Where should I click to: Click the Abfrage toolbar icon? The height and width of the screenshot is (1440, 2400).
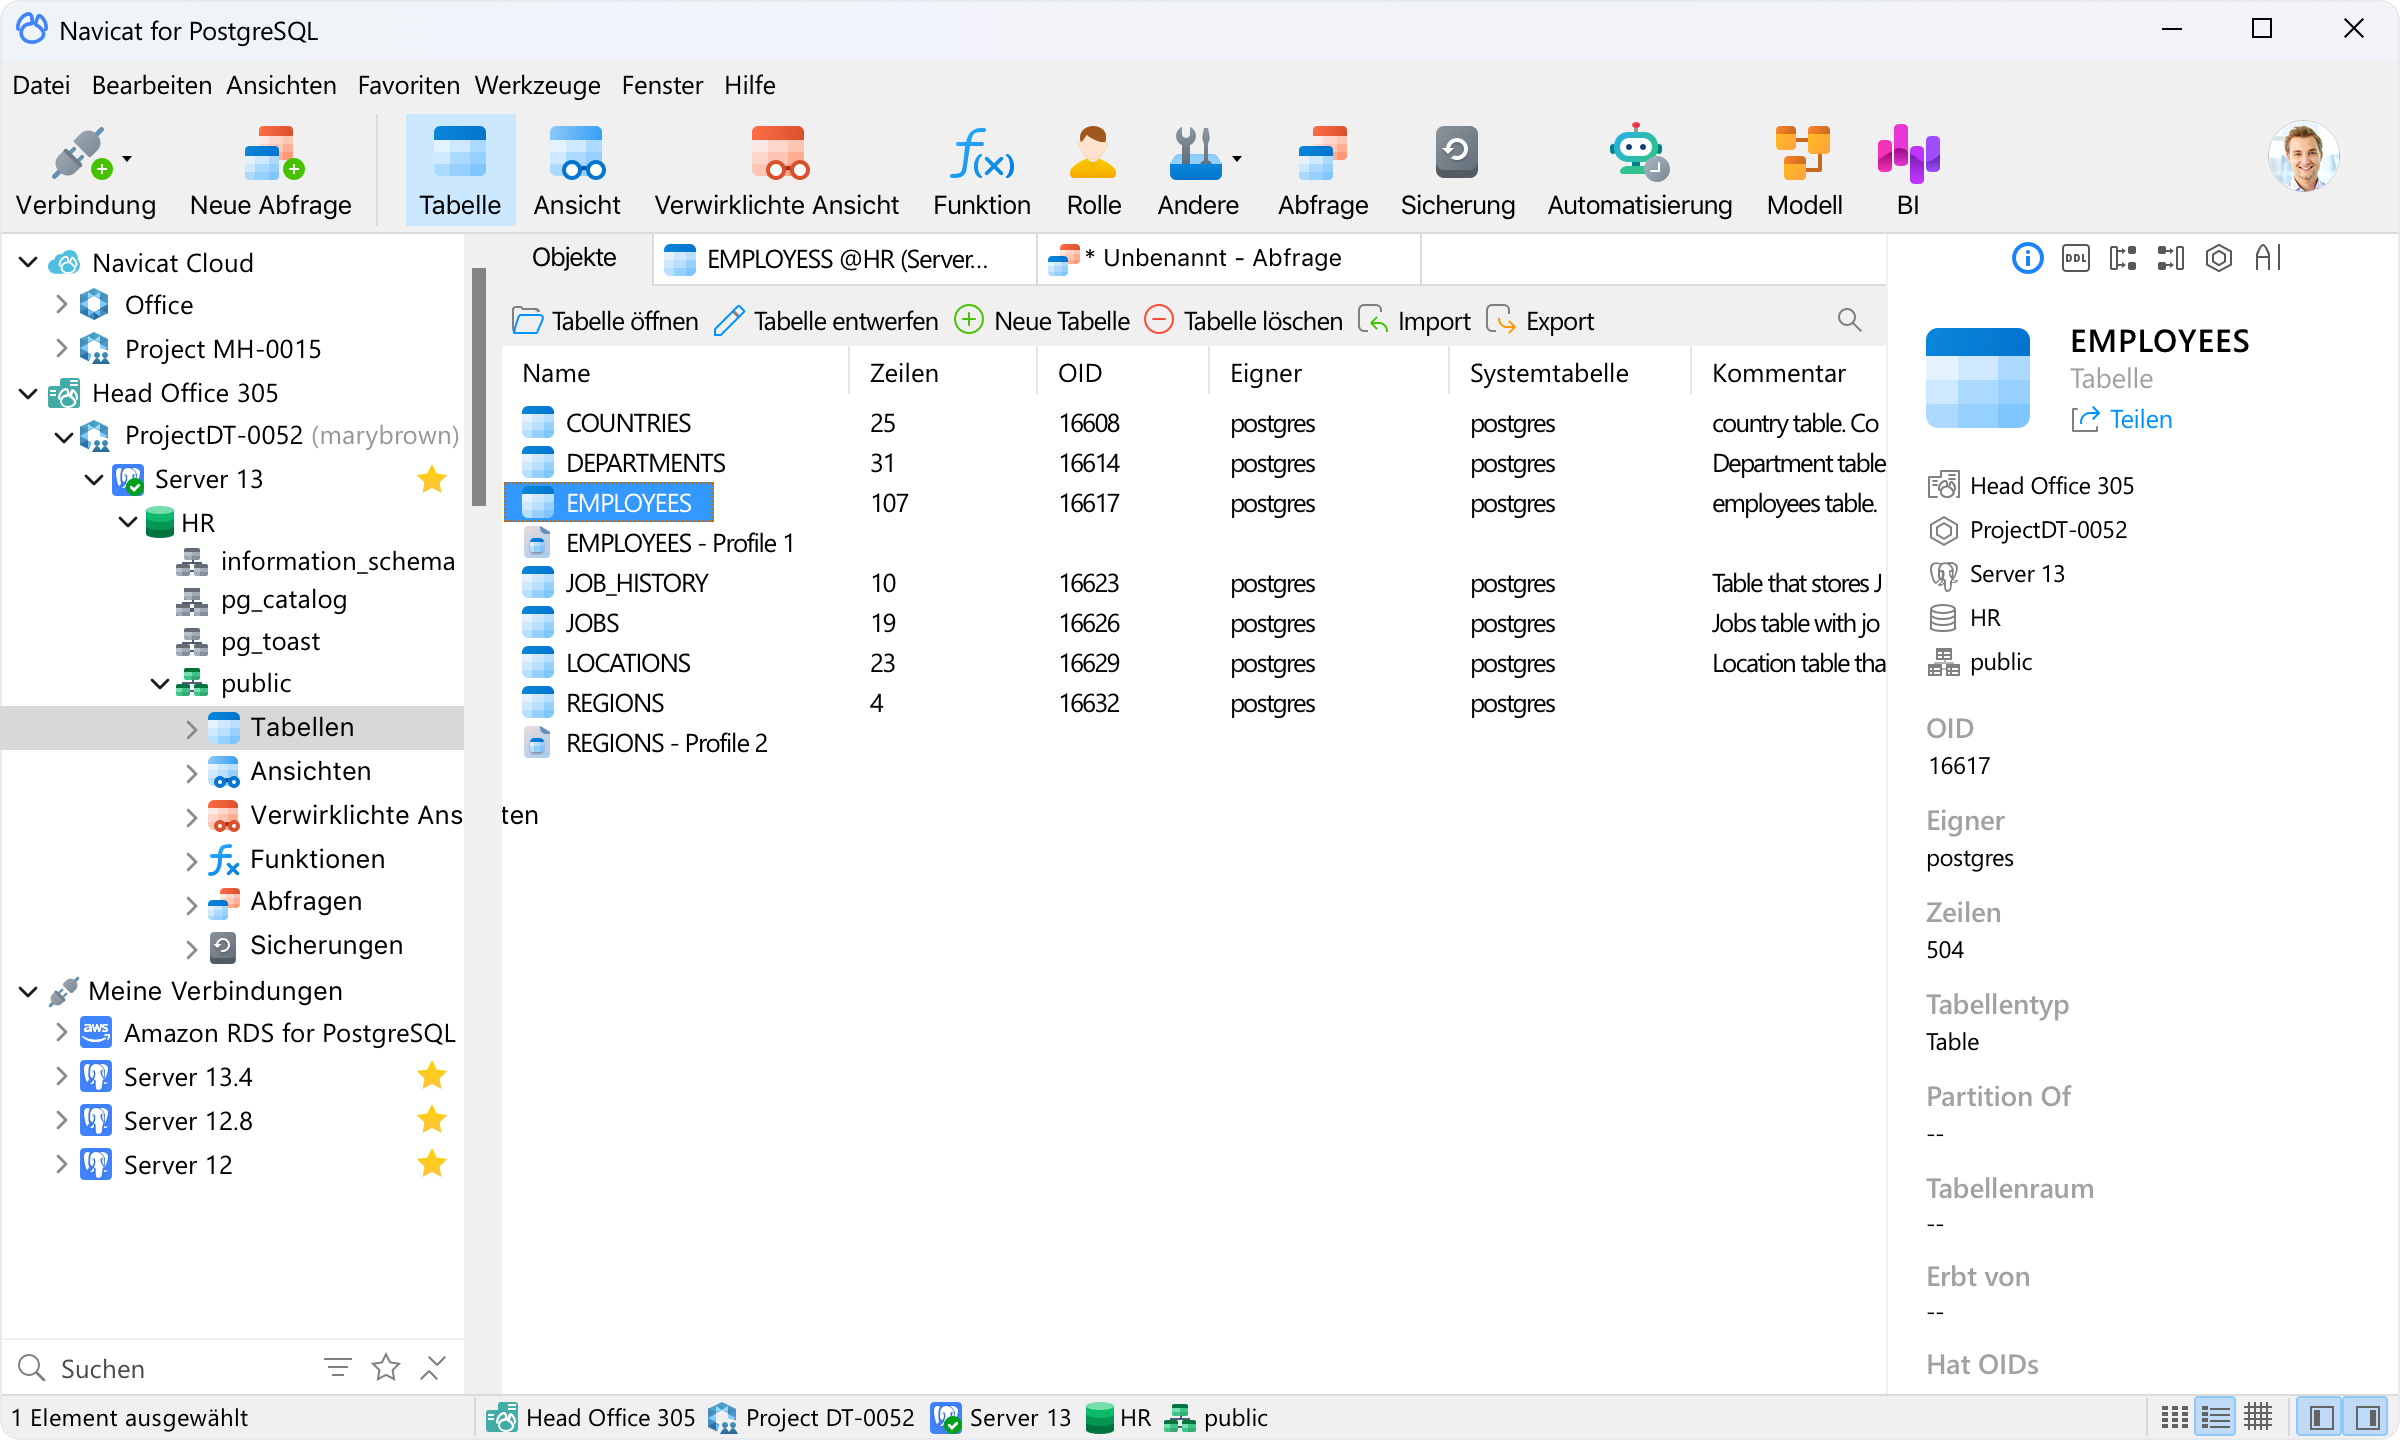point(1323,171)
